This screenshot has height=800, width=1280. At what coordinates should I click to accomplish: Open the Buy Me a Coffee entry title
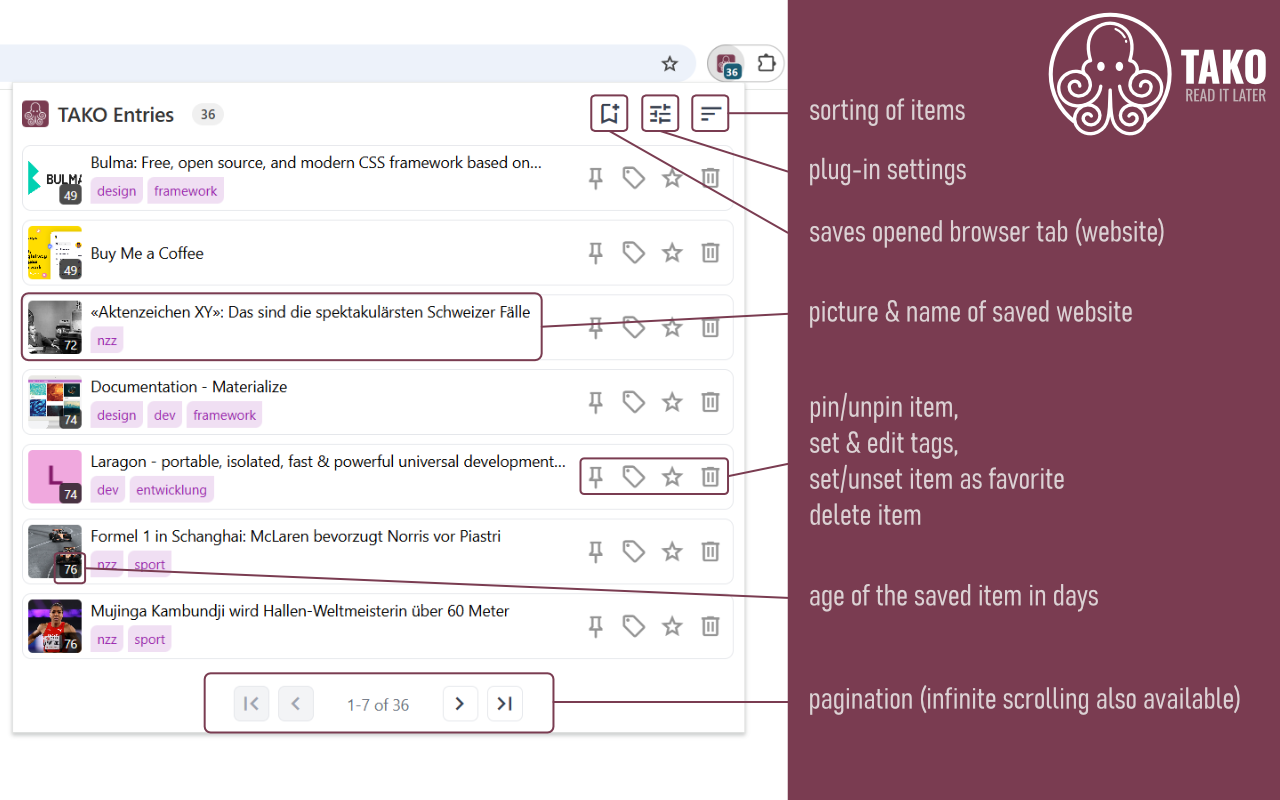[x=147, y=253]
